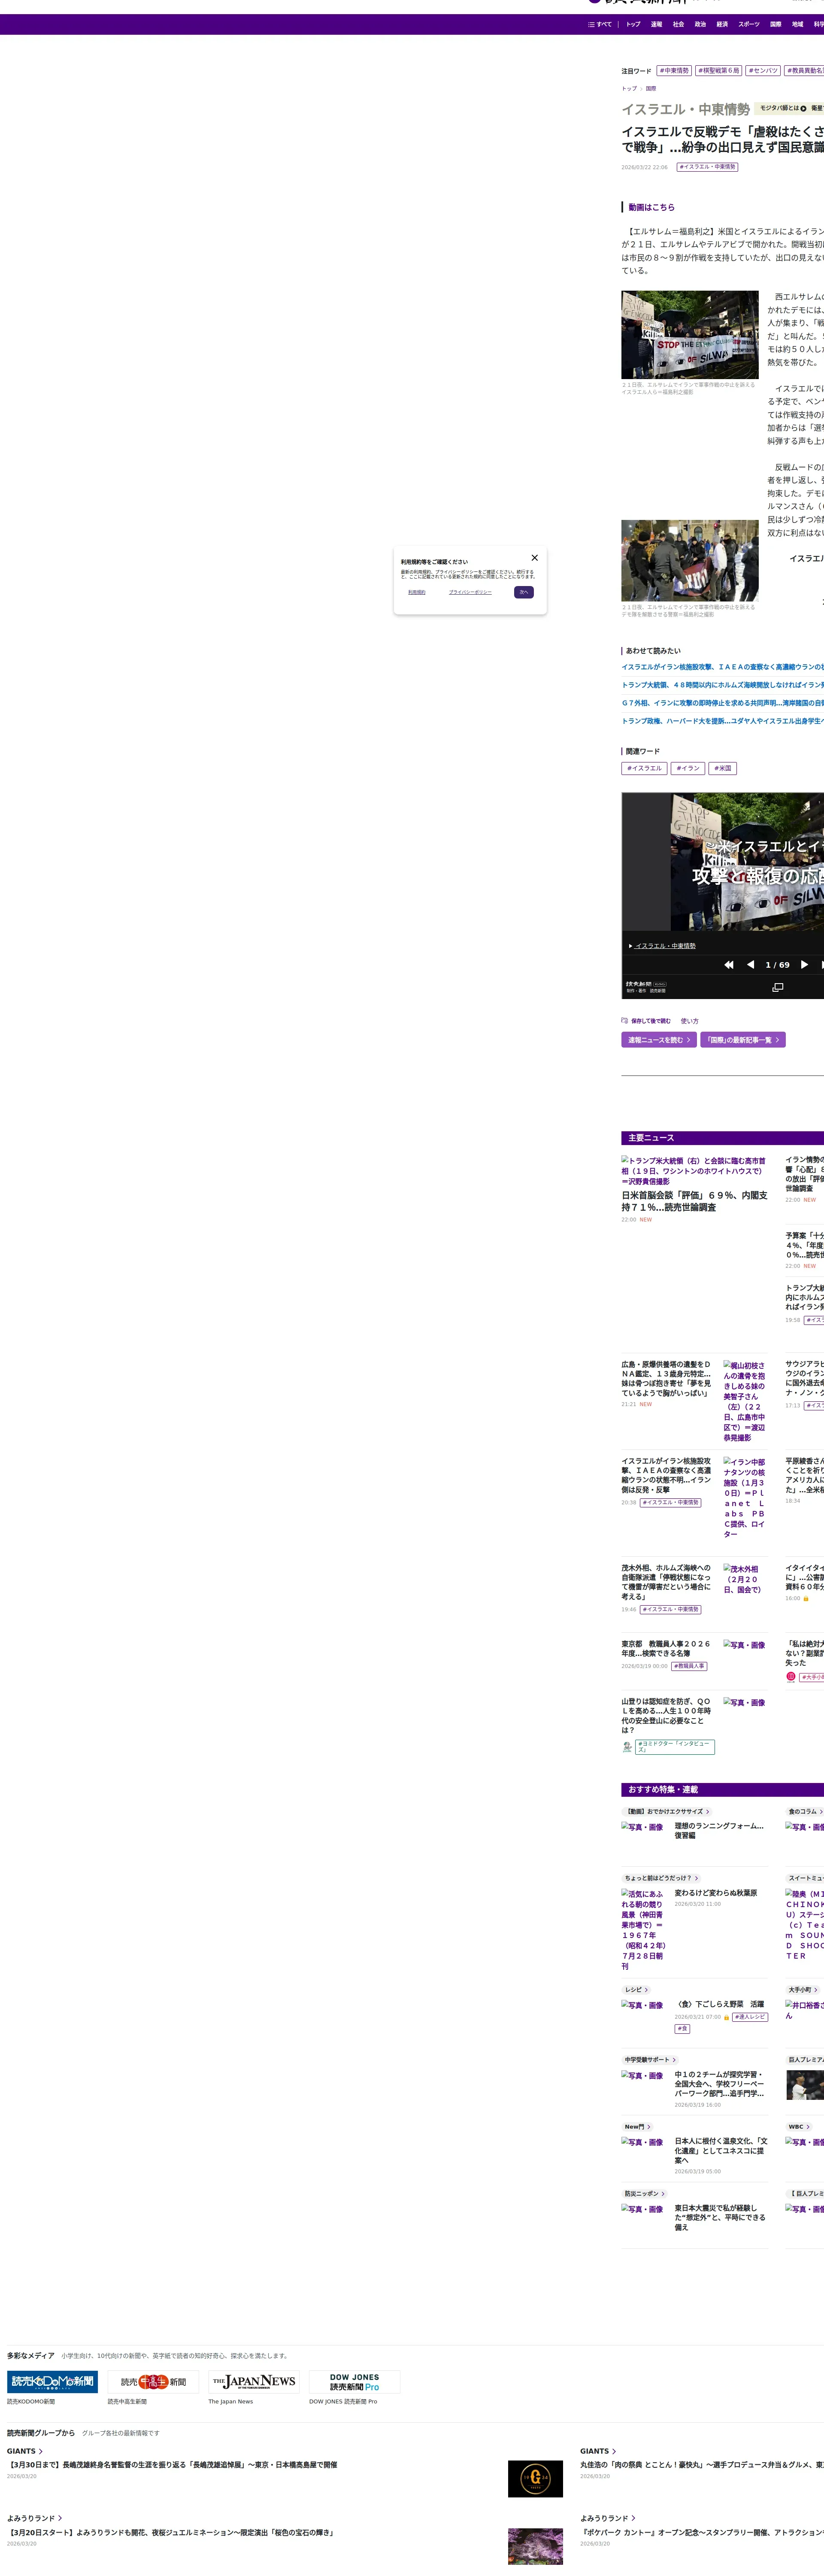Expand the first GIANTS section header

click(x=25, y=2451)
